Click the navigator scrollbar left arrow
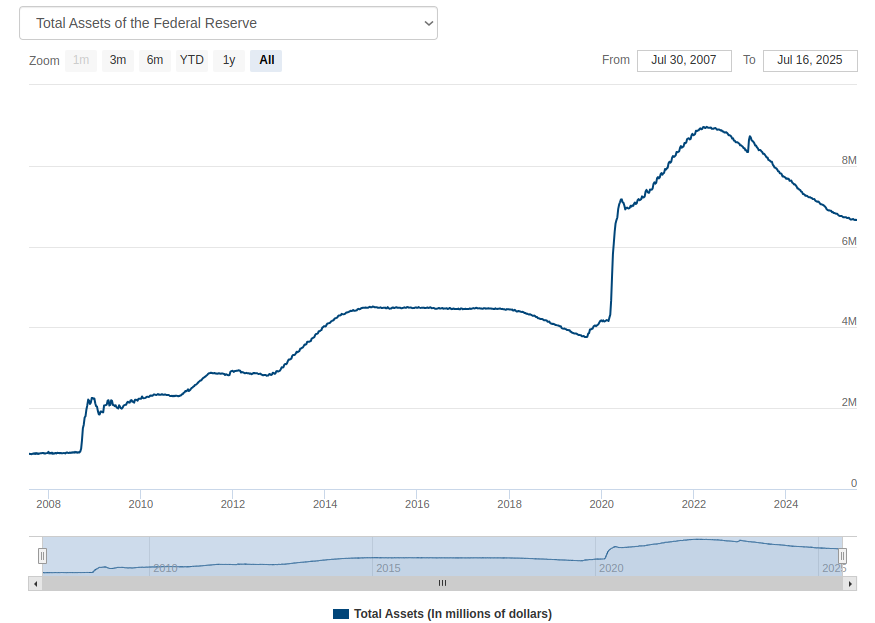Image resolution: width=875 pixels, height=623 pixels. [x=35, y=583]
